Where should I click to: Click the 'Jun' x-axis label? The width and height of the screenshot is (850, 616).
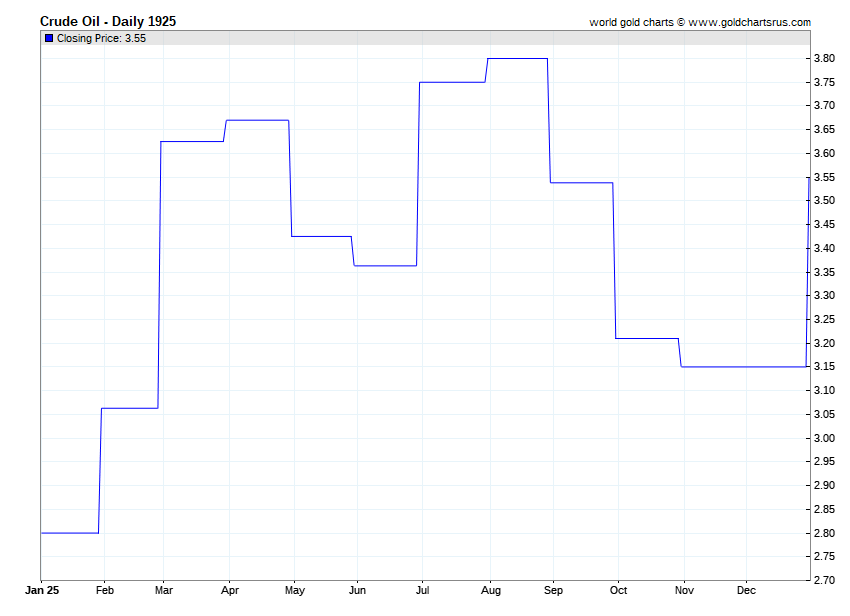click(357, 590)
